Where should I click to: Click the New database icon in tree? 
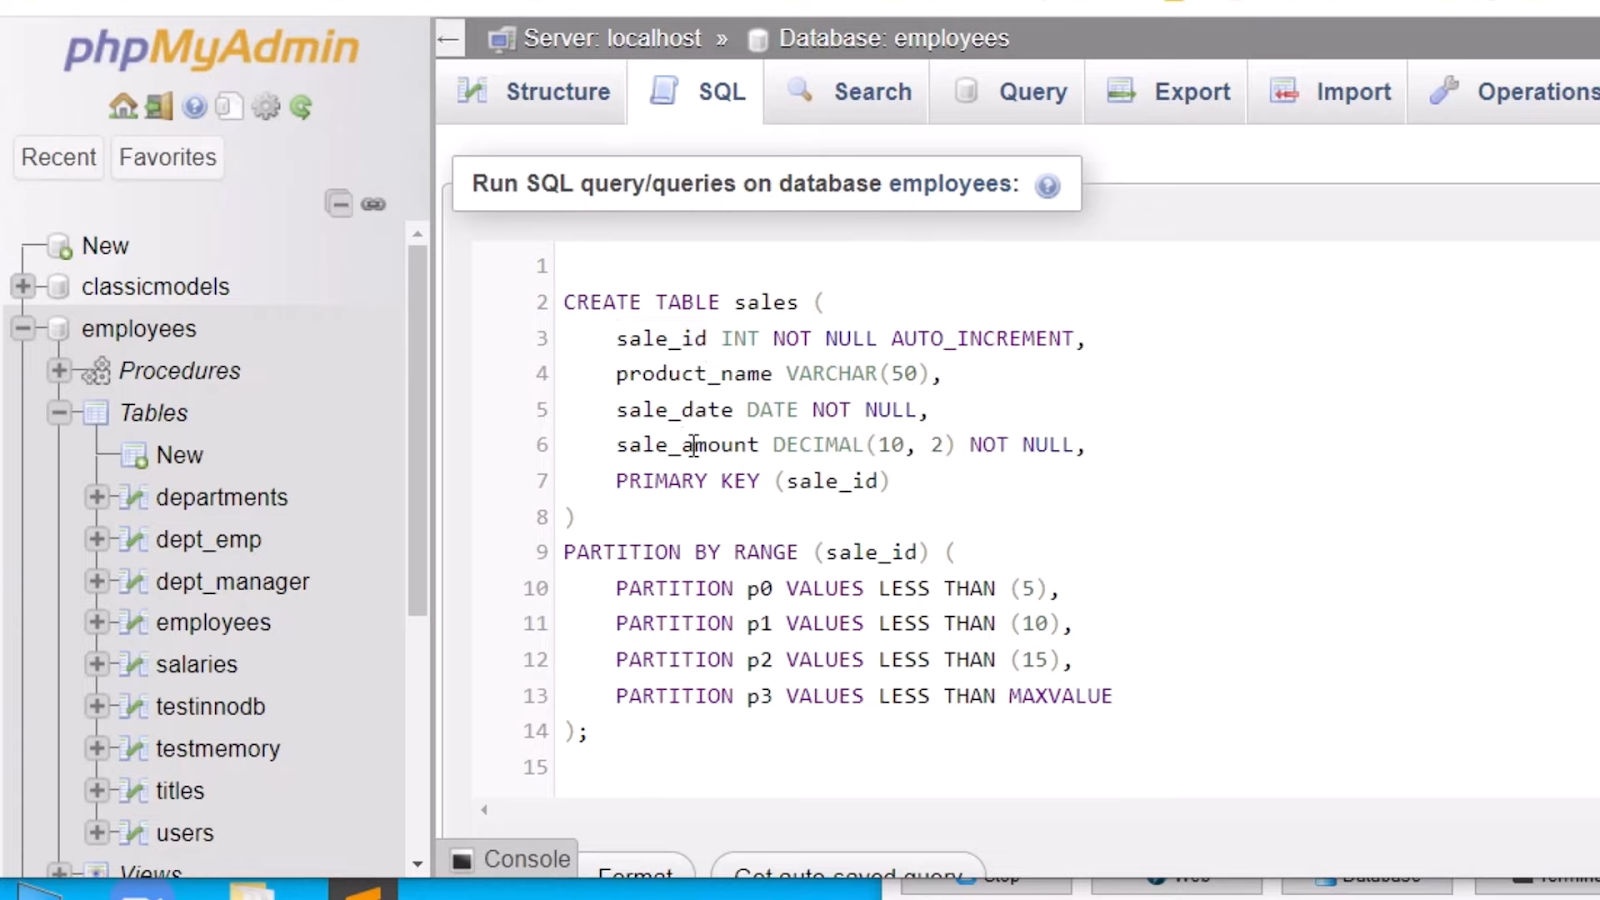(x=60, y=246)
